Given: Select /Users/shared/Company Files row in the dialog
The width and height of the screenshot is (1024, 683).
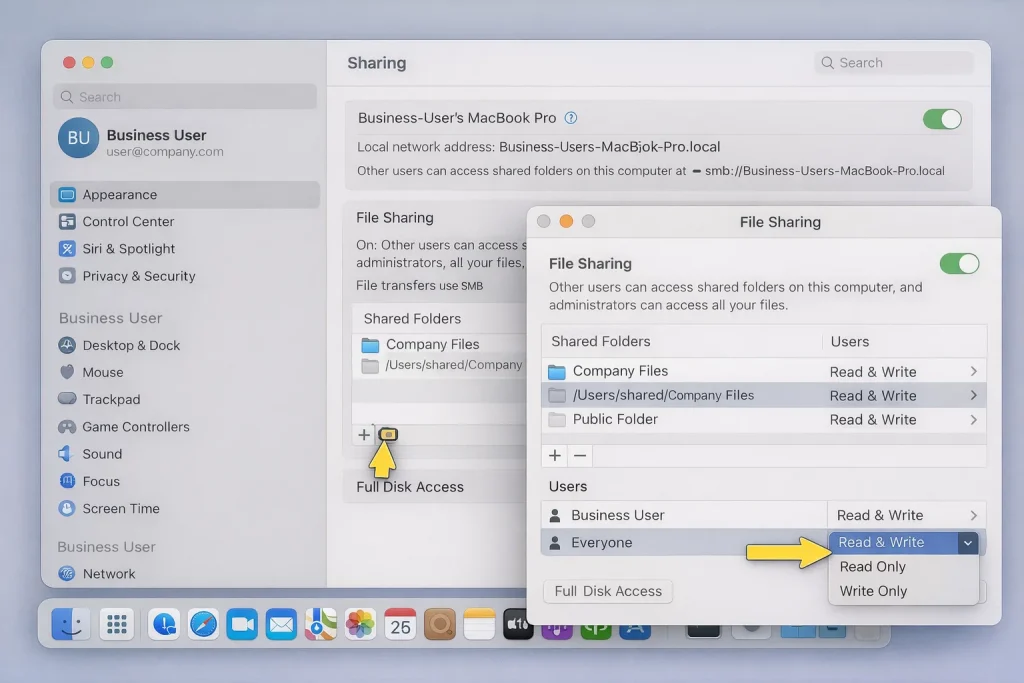Looking at the screenshot, I should pyautogui.click(x=763, y=396).
